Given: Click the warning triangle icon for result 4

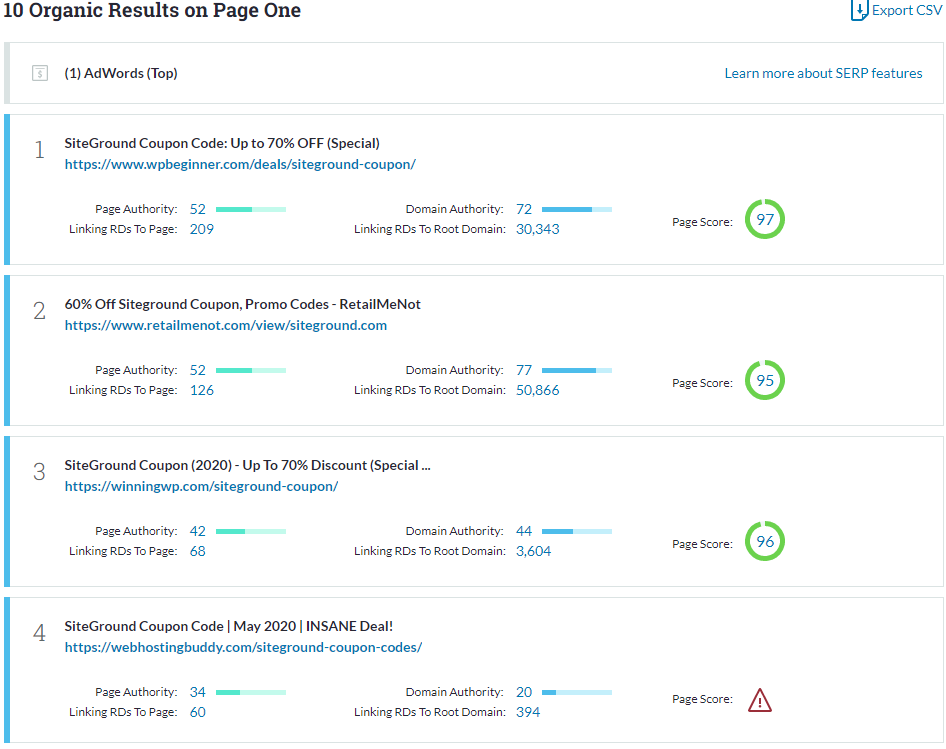Looking at the screenshot, I should 760,700.
